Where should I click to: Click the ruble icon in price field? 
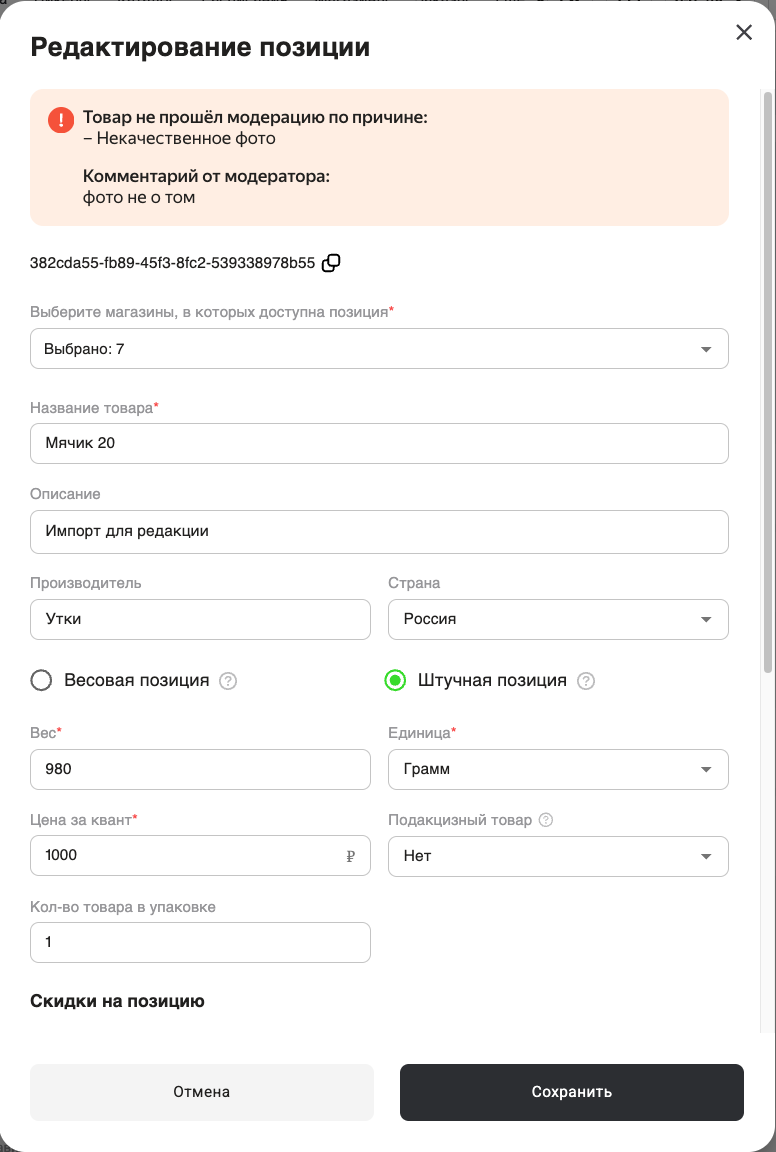[x=351, y=856]
